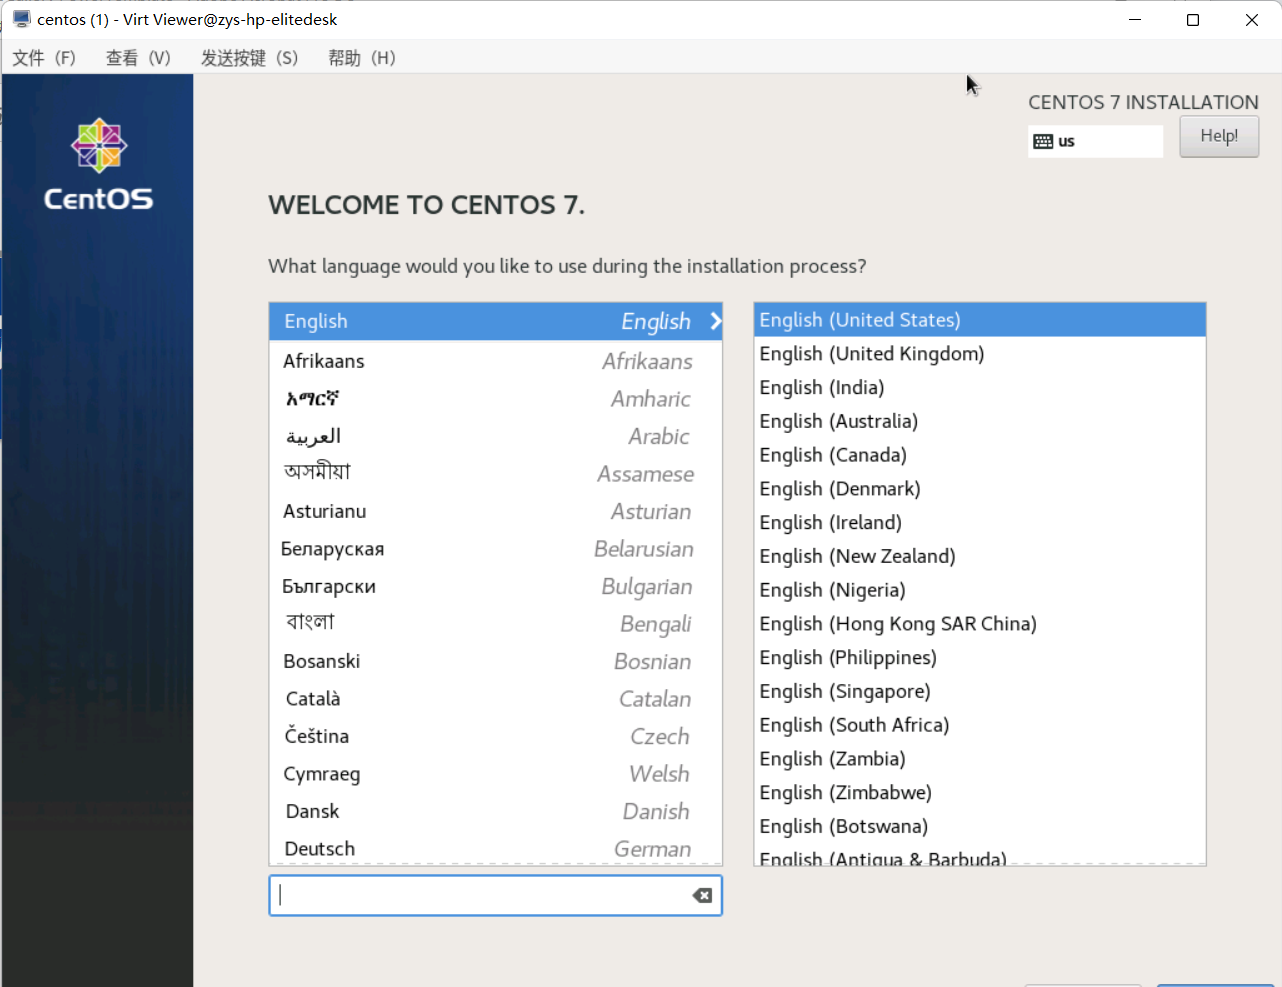Open the 发送按键 (S) menu

point(249,58)
